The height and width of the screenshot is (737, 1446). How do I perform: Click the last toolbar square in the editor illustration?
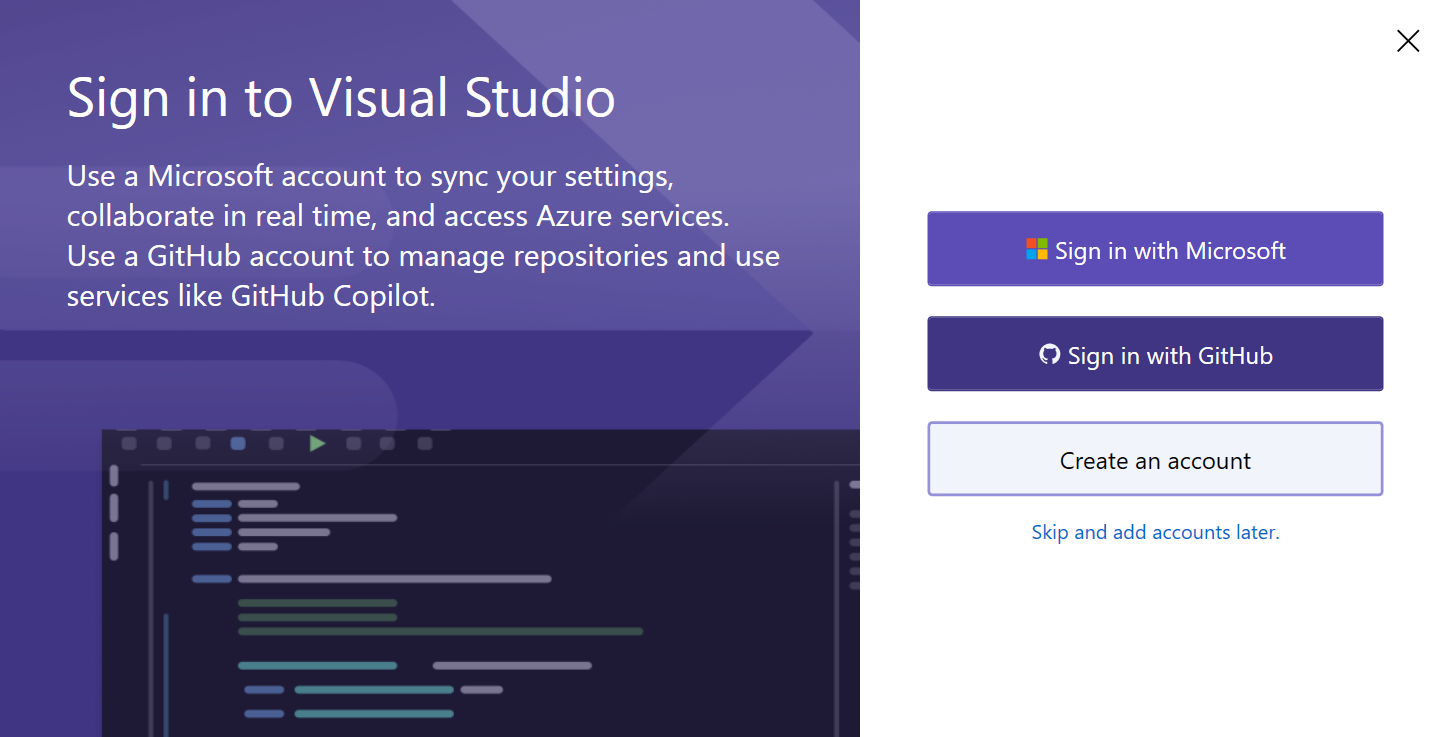(x=424, y=443)
